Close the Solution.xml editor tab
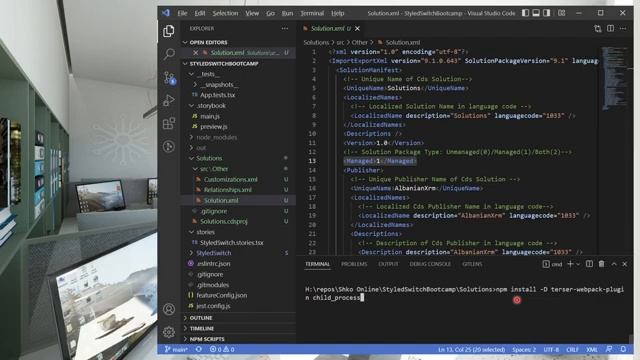Screen dimensions: 640x360 (358, 28)
